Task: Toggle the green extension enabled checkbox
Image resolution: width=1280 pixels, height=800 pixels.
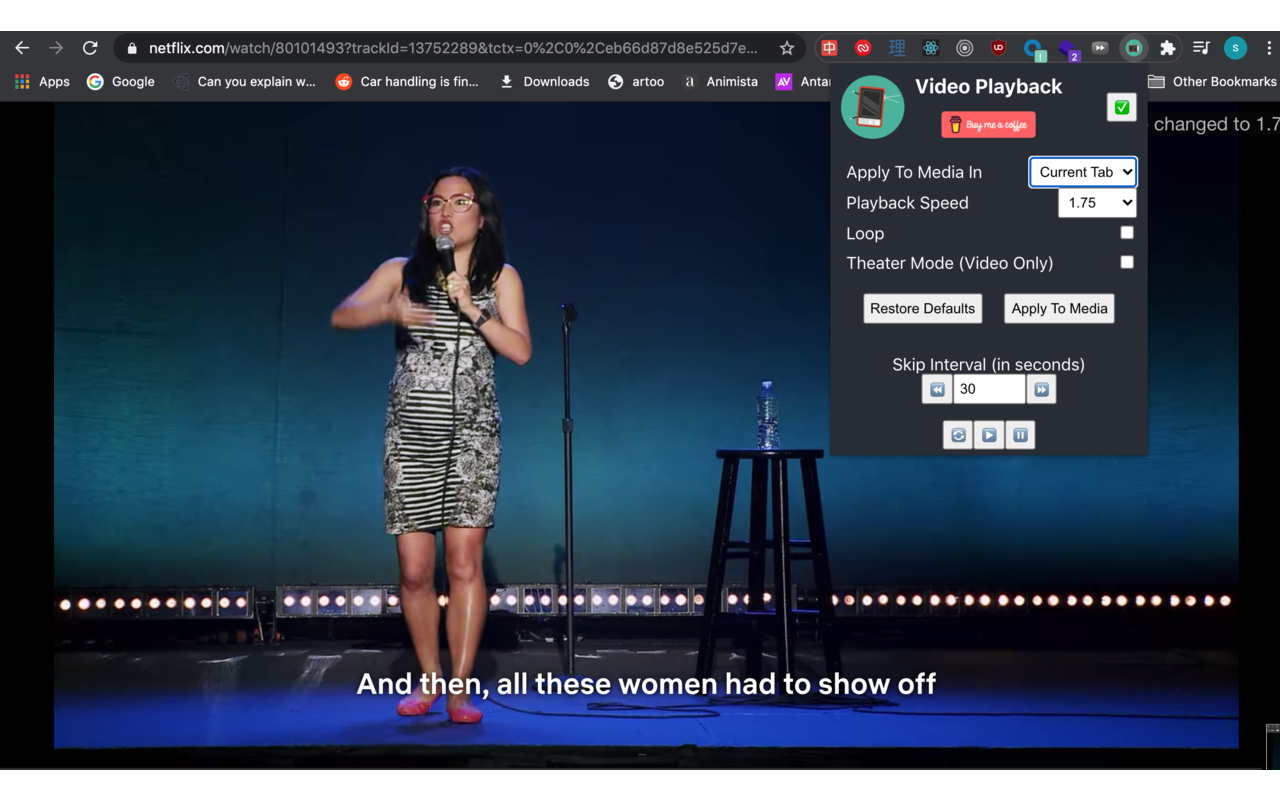Action: 1122,107
